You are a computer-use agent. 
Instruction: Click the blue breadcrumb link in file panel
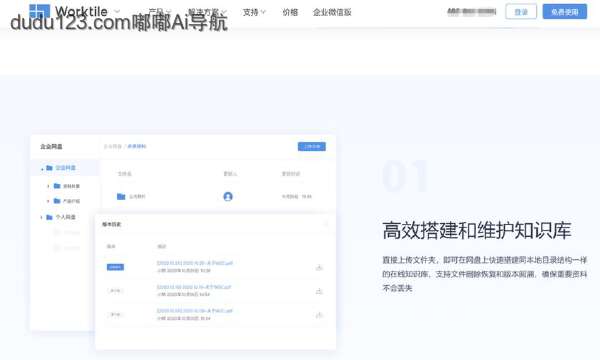pyautogui.click(x=137, y=146)
